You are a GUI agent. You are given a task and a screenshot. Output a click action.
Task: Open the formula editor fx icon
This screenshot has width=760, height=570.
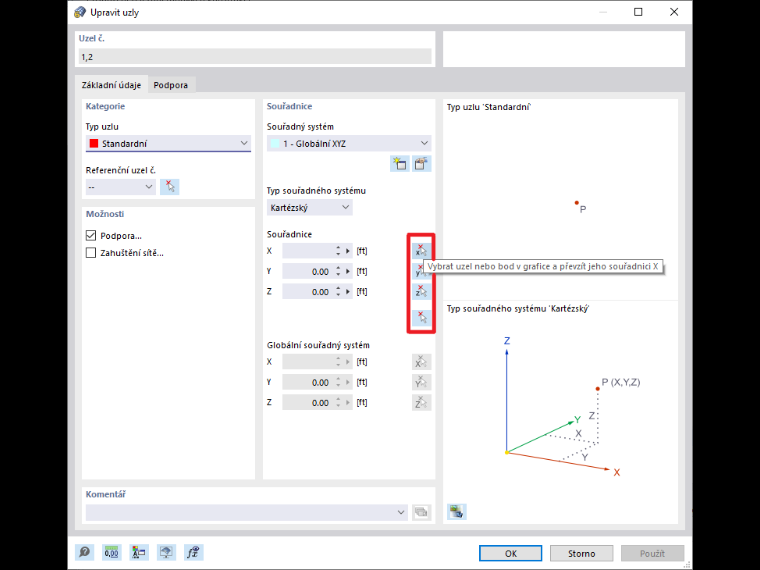pyautogui.click(x=193, y=552)
